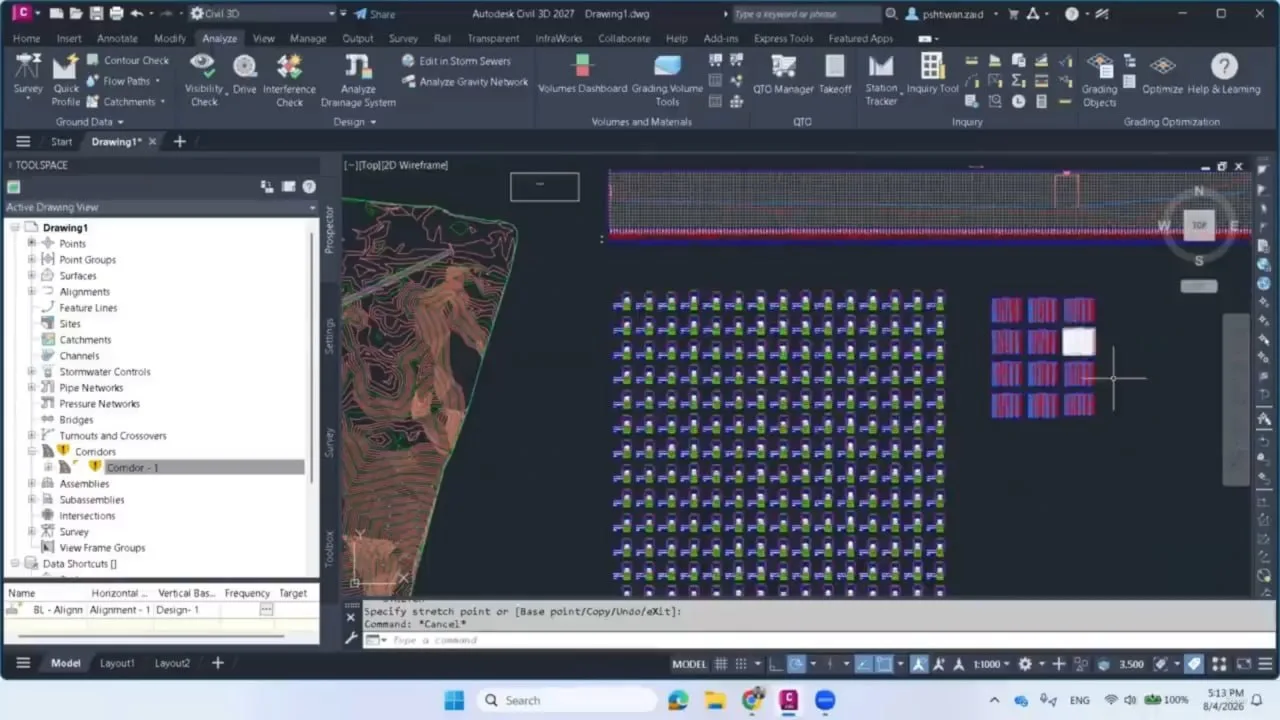Click the TOP face of the ViewCube

pyautogui.click(x=1199, y=225)
